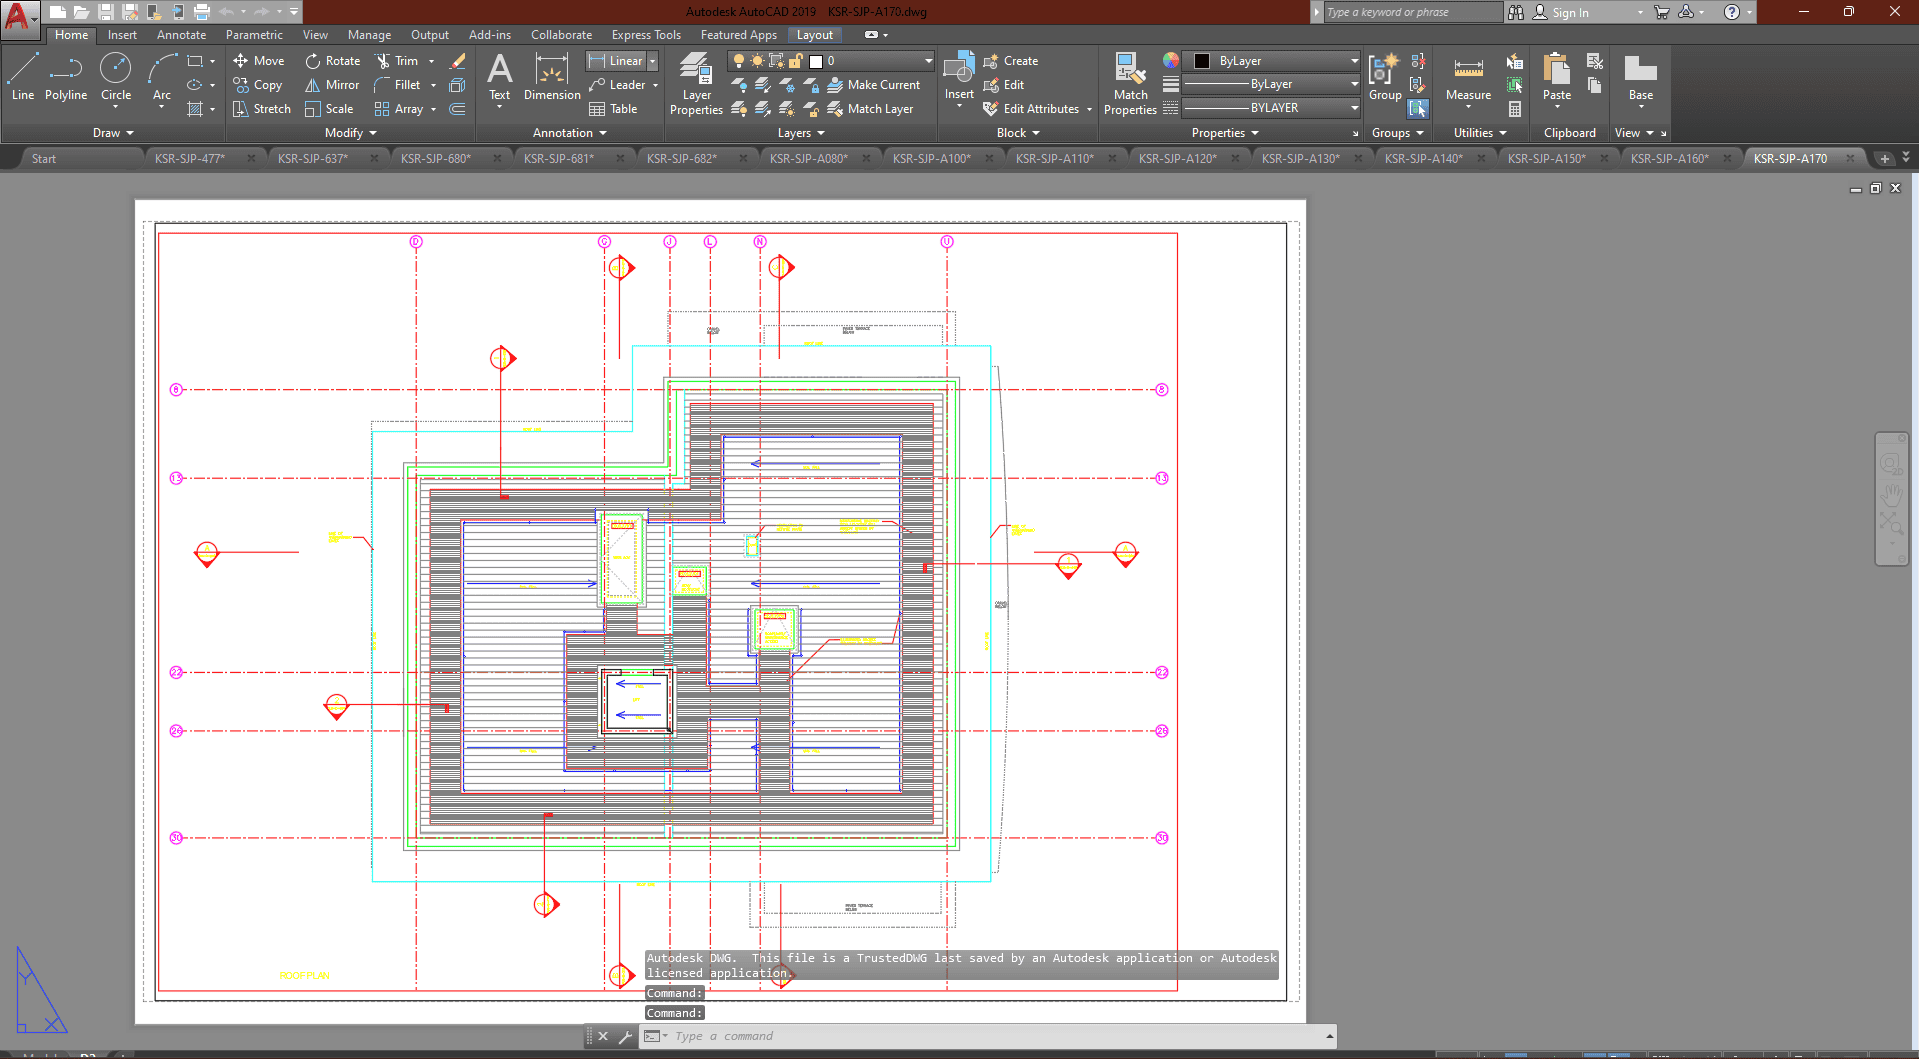Open Layer Properties manager
Screen dimensions: 1919x1059
pyautogui.click(x=696, y=82)
